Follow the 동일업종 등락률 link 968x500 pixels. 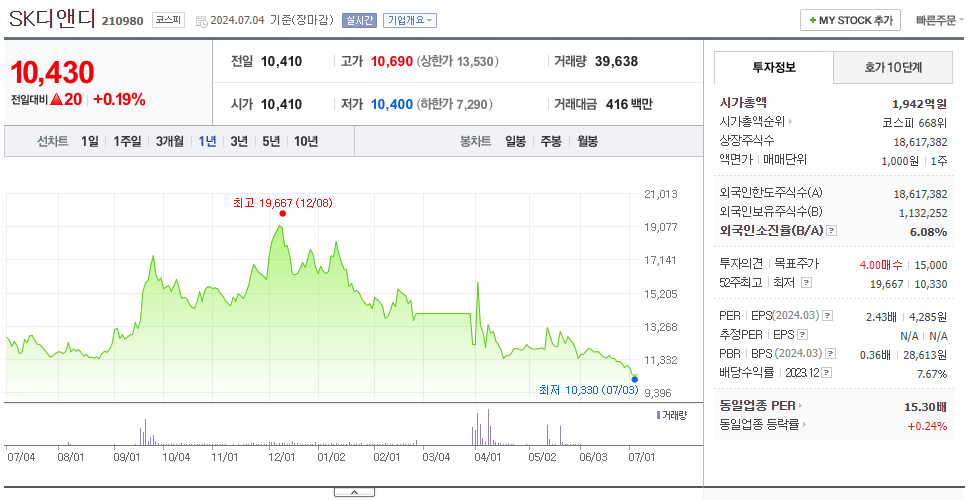tap(763, 425)
